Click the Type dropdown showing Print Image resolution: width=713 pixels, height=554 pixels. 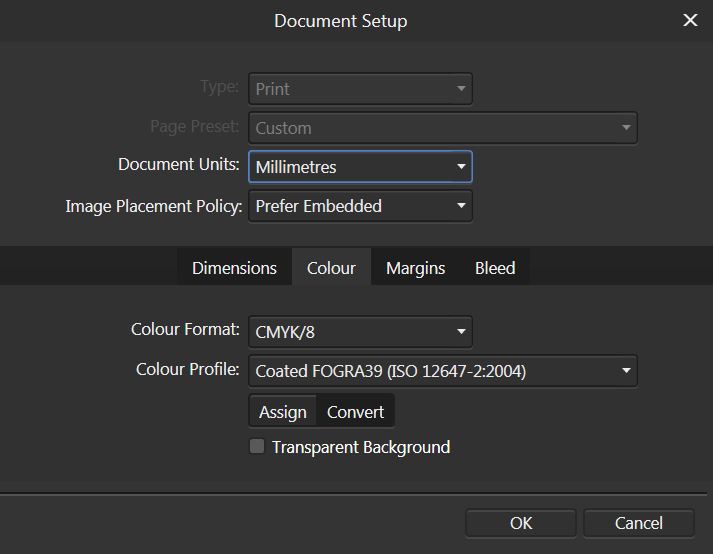(360, 89)
